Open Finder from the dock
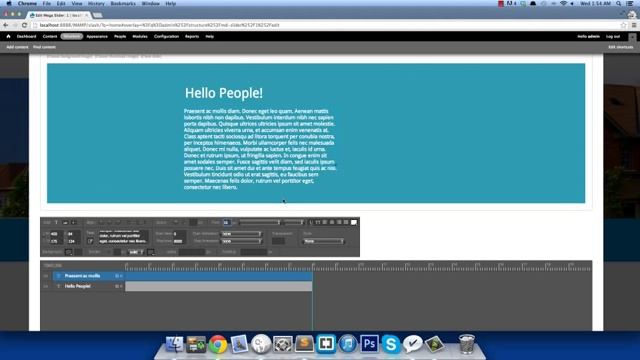The height and width of the screenshot is (360, 640). pyautogui.click(x=174, y=344)
